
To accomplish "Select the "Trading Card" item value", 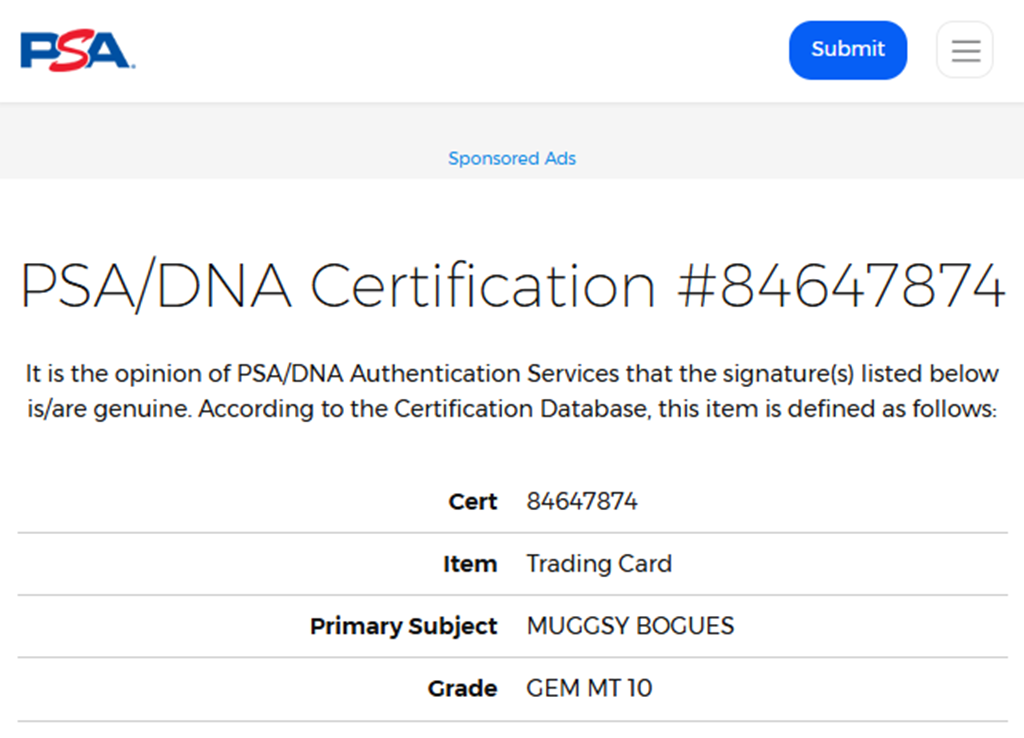I will tap(599, 565).
